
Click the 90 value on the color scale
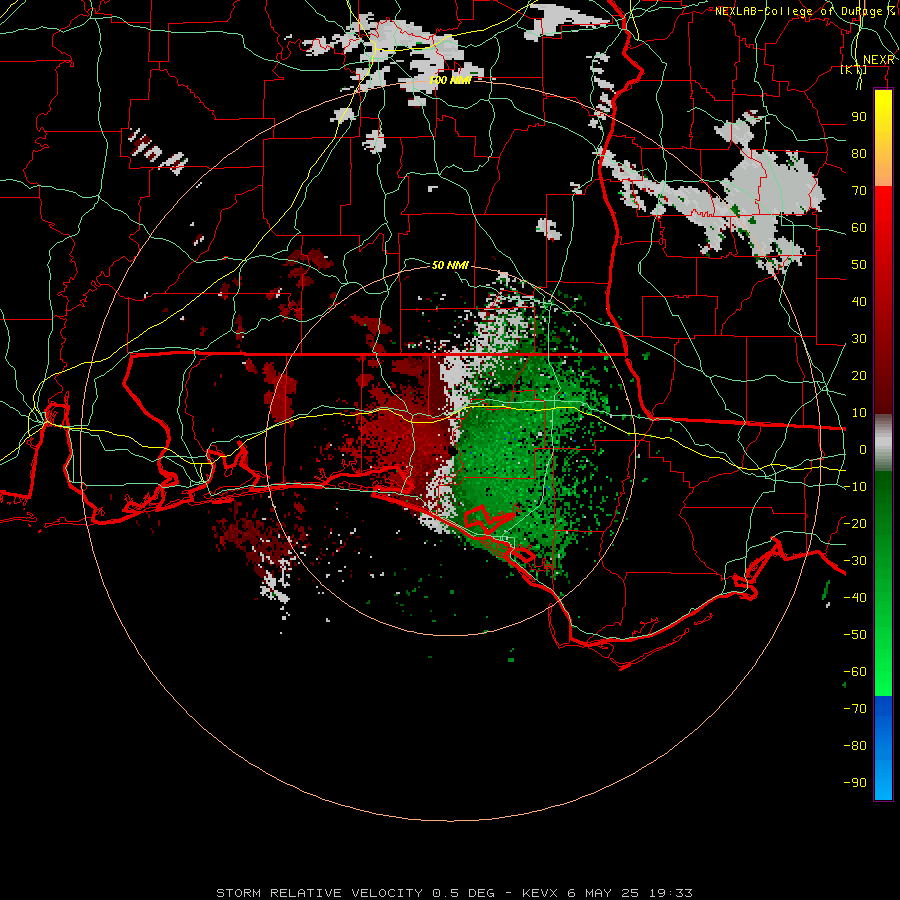pyautogui.click(x=859, y=117)
